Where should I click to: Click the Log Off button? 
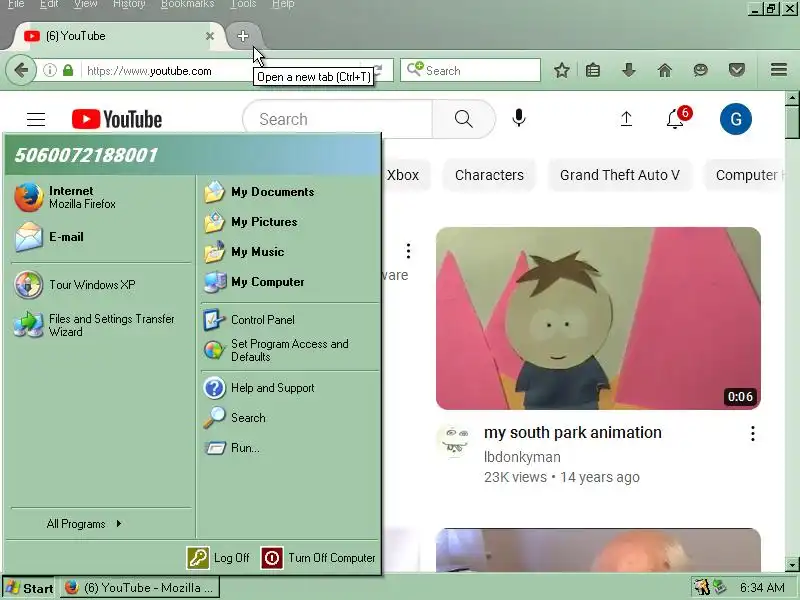coord(218,558)
